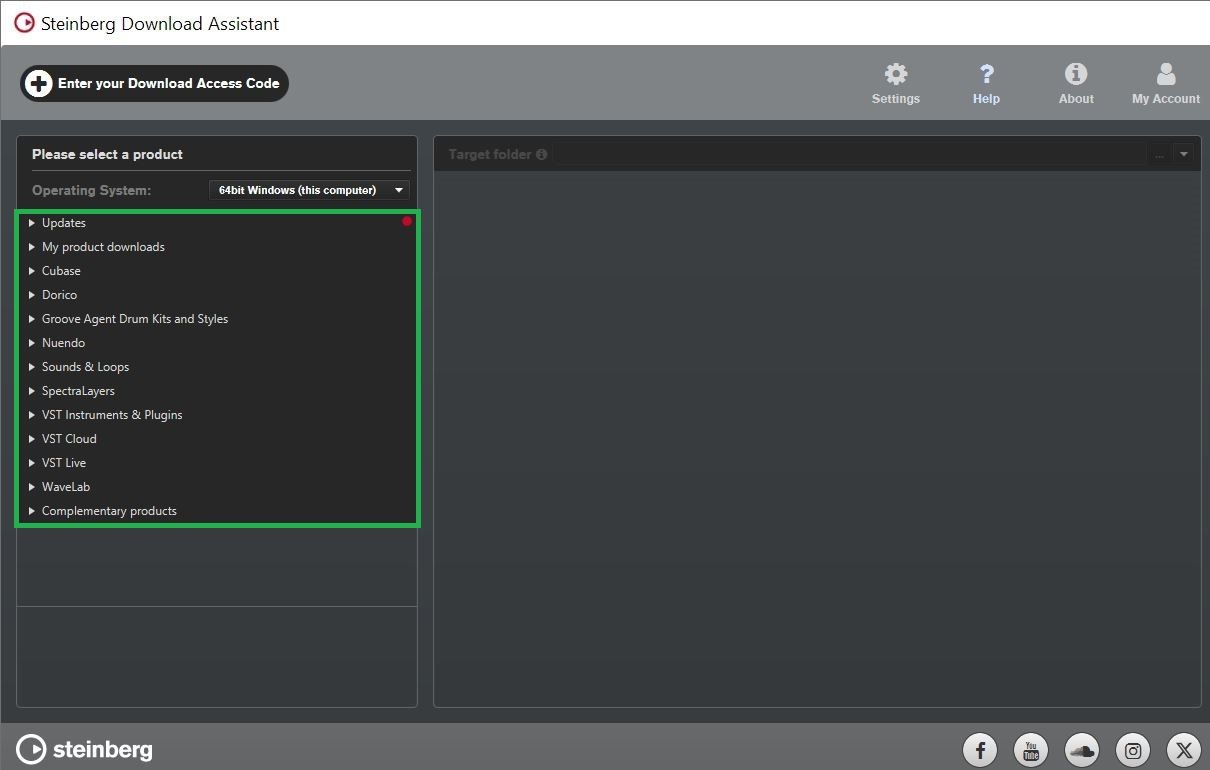This screenshot has height=770, width=1210.
Task: Expand the Dorico tree arrow
Action: [32, 295]
